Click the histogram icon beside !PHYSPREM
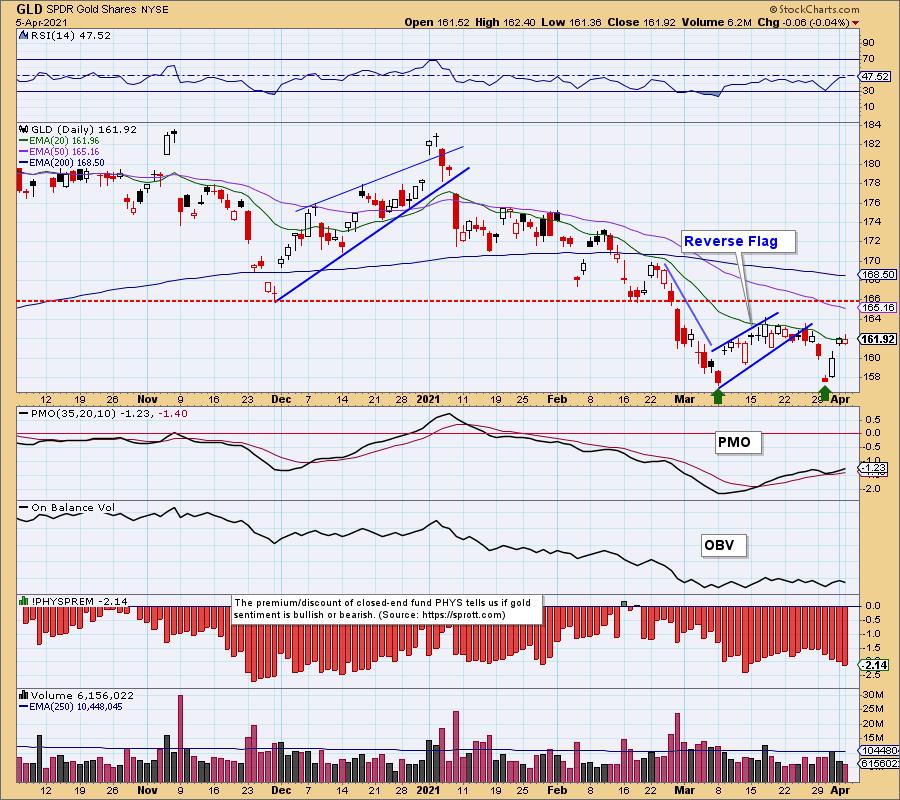The height and width of the screenshot is (800, 900). point(24,601)
